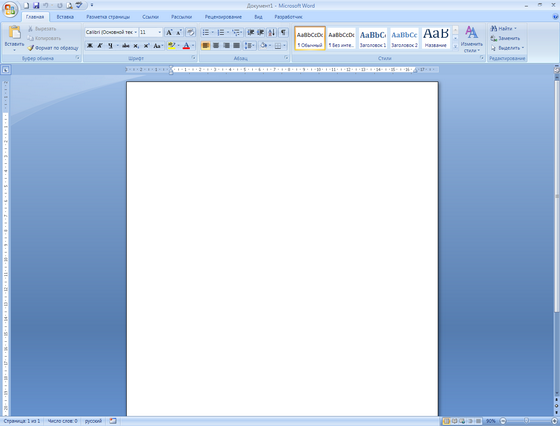This screenshot has height=426, width=560.
Task: Clear formatting using the eraser icon
Action: click(x=191, y=32)
